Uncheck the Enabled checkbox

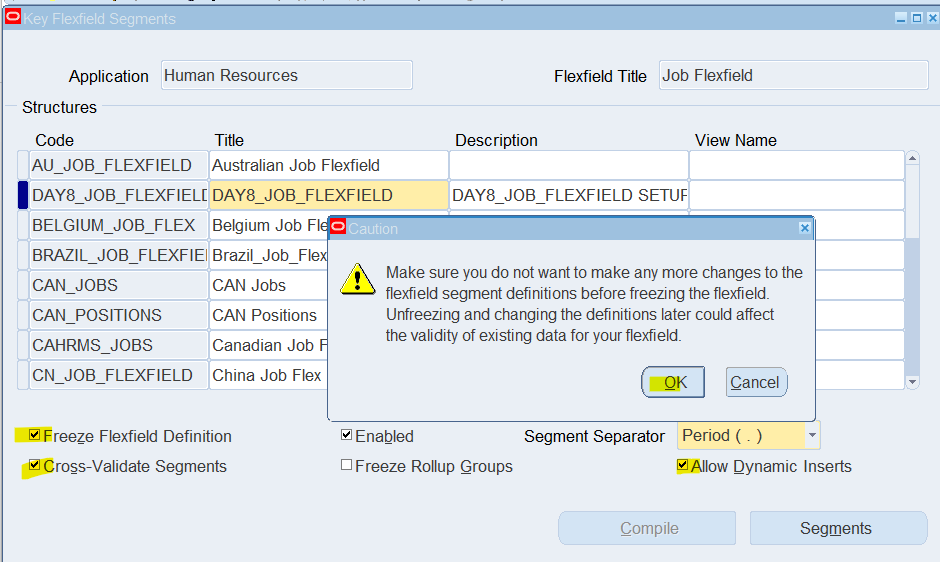pos(347,435)
